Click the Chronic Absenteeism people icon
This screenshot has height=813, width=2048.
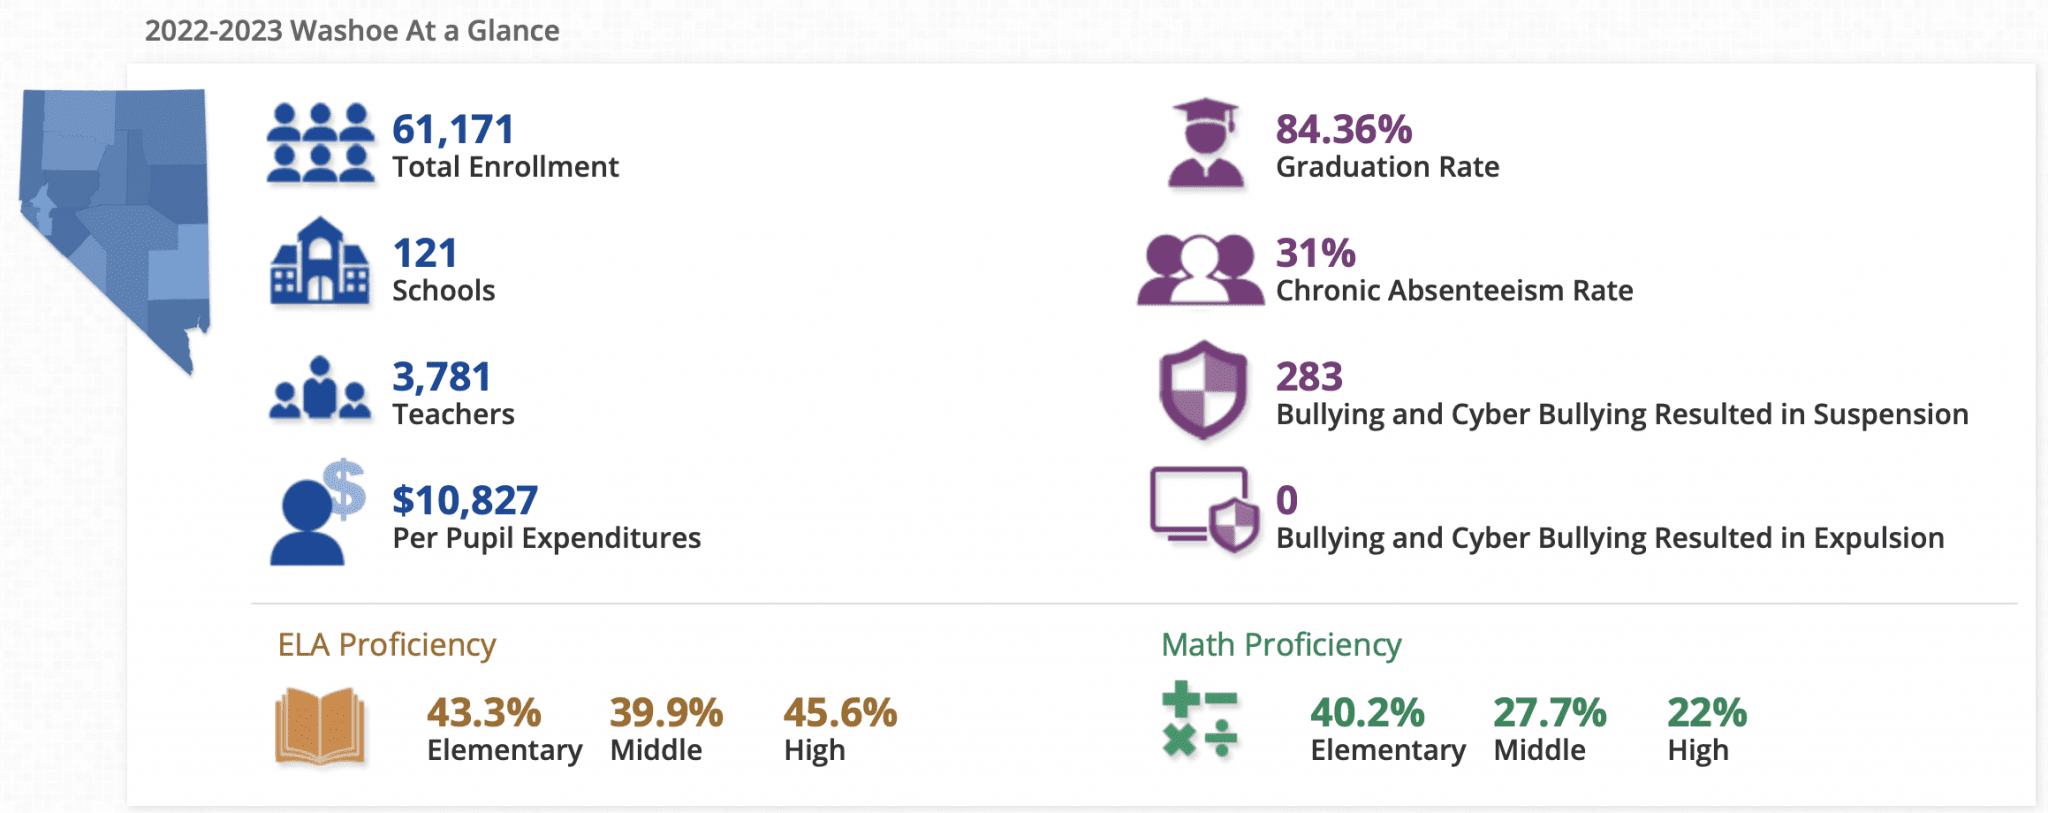[1200, 269]
